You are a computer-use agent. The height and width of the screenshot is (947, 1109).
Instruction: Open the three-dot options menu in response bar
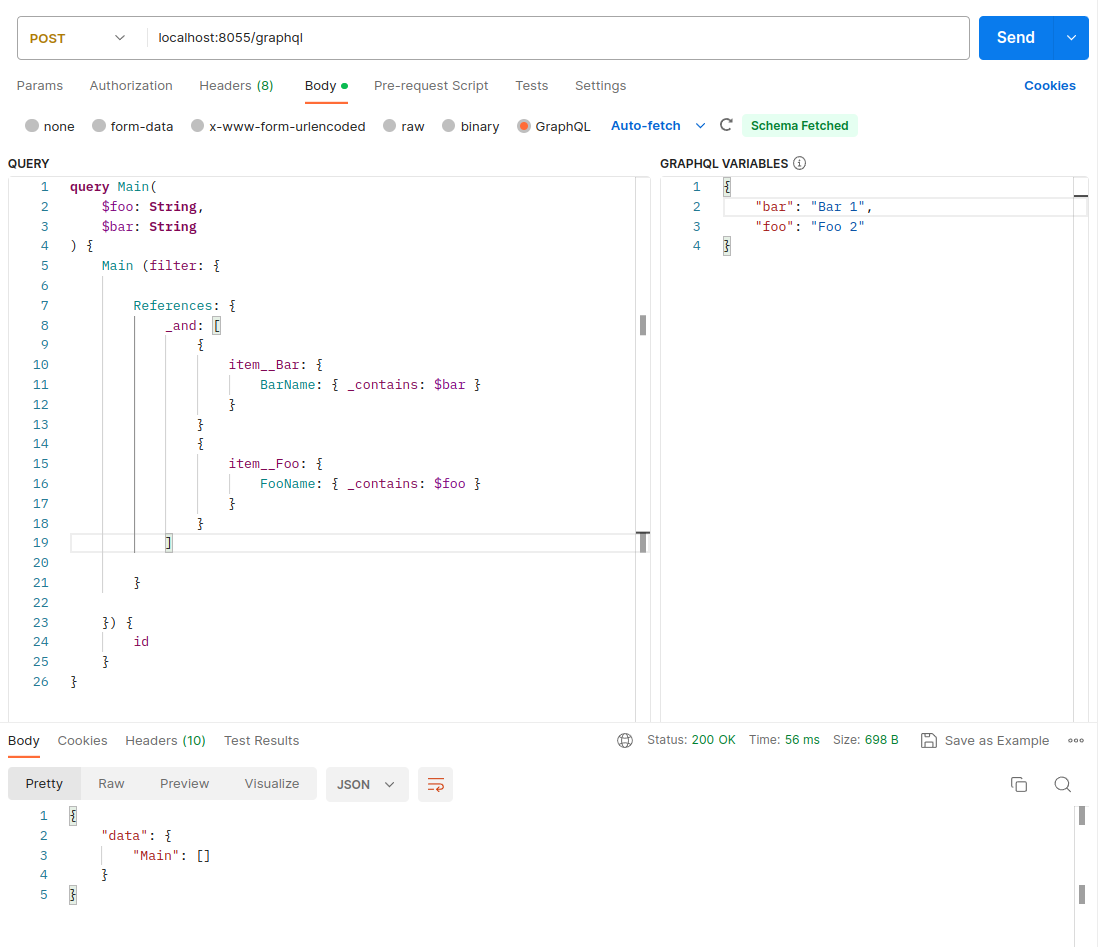coord(1076,740)
